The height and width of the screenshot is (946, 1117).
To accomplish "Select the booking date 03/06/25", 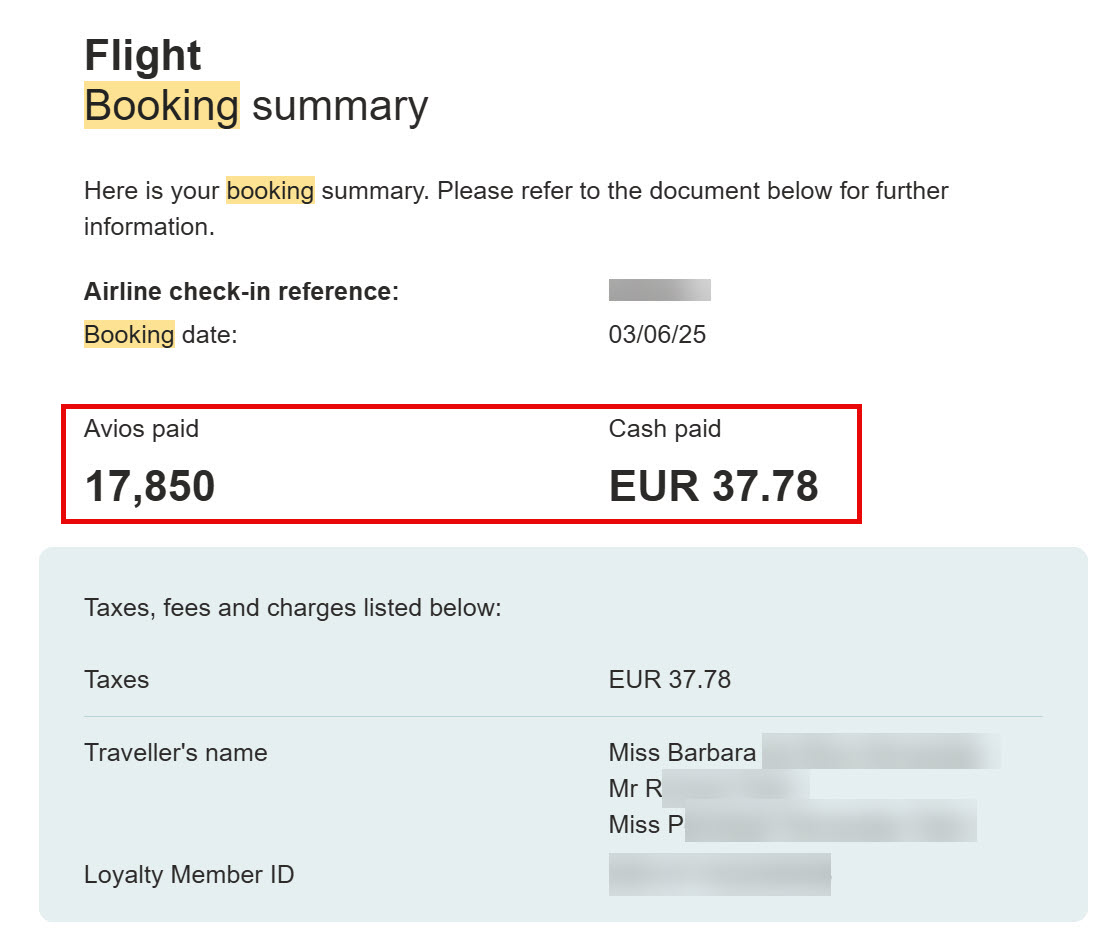I will 657,334.
